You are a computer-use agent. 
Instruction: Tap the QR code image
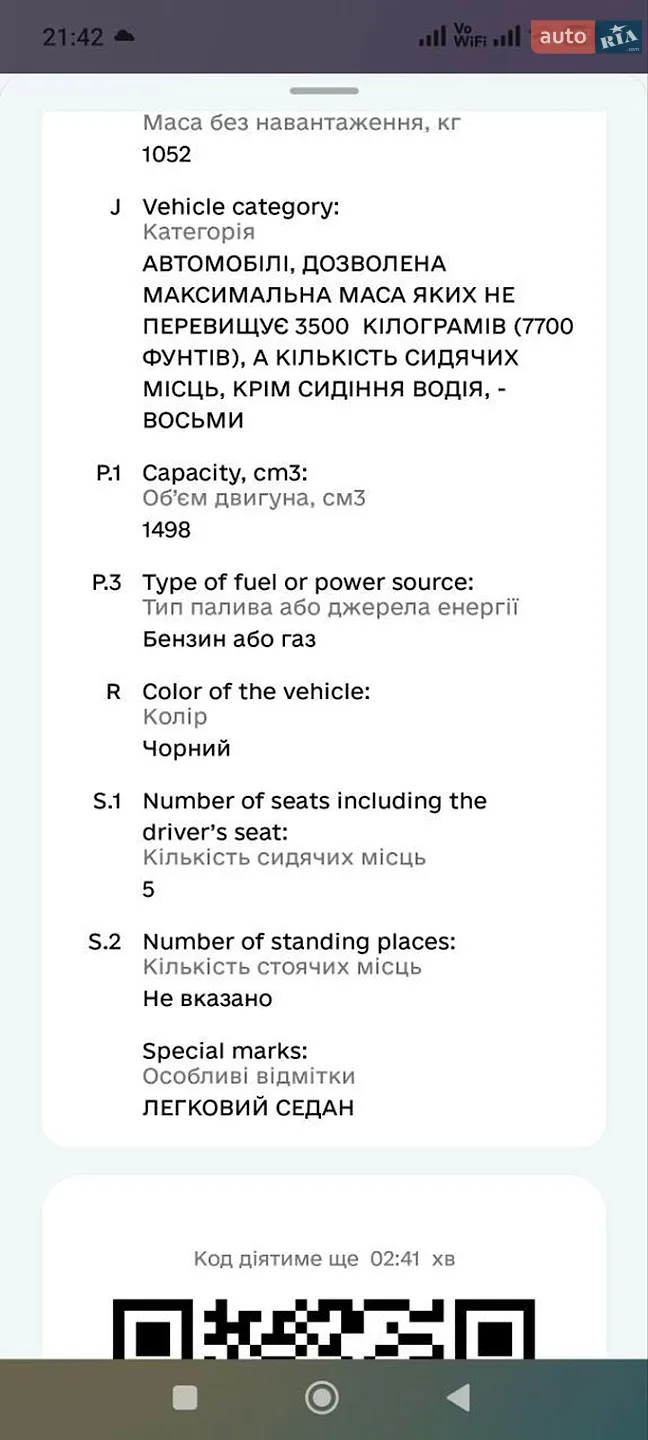tap(324, 1328)
